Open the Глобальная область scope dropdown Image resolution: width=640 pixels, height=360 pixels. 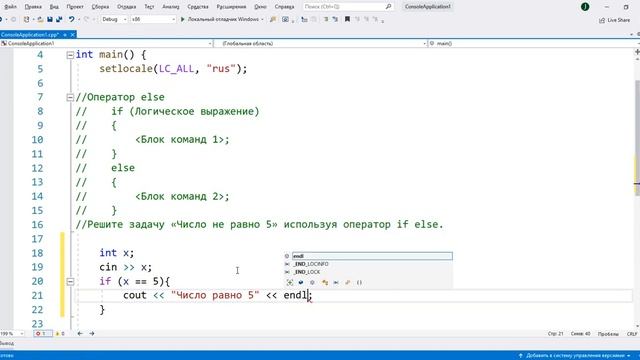click(x=320, y=43)
